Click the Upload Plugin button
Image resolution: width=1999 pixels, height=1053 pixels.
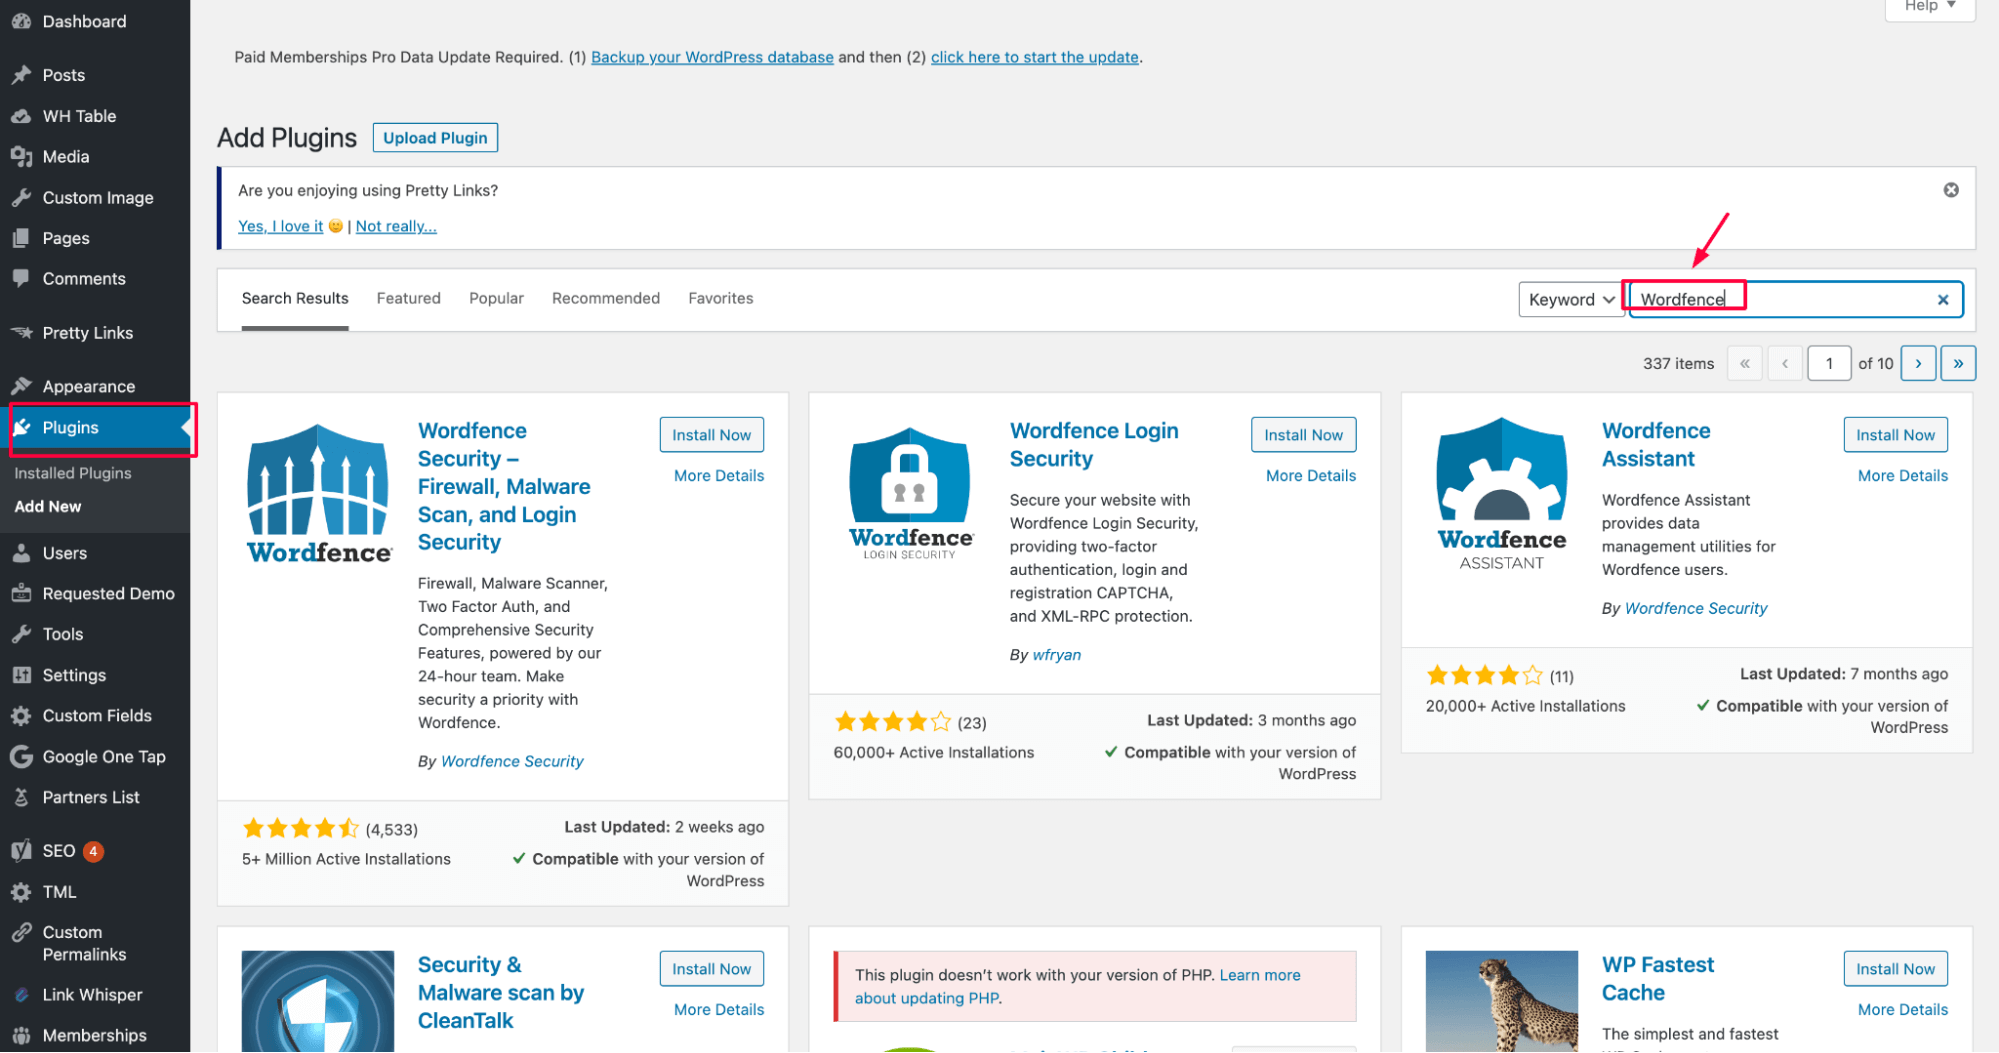pyautogui.click(x=435, y=137)
